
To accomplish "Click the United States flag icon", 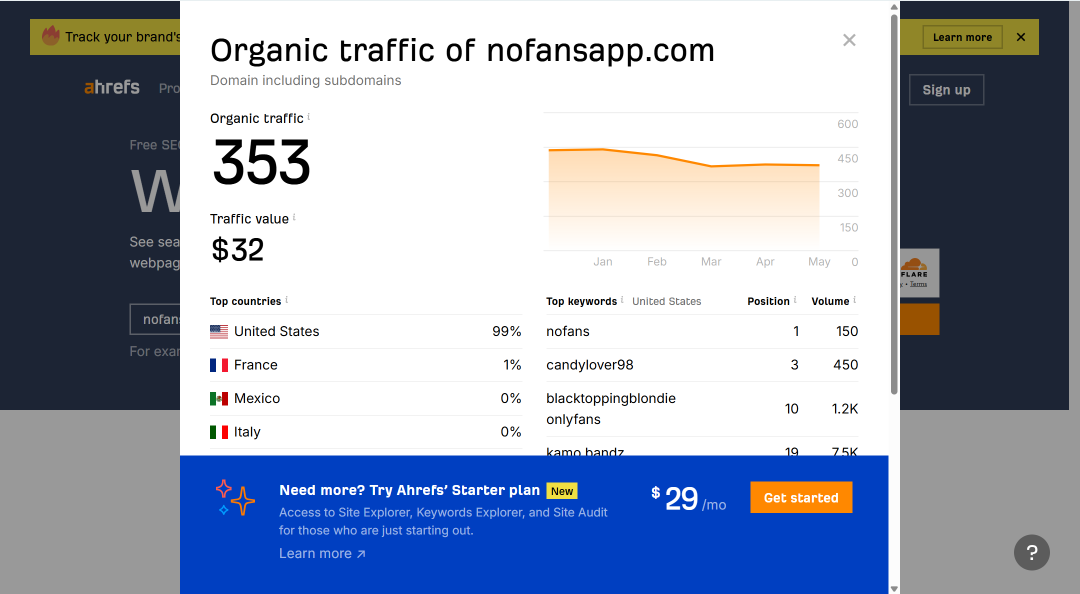I will (x=219, y=331).
